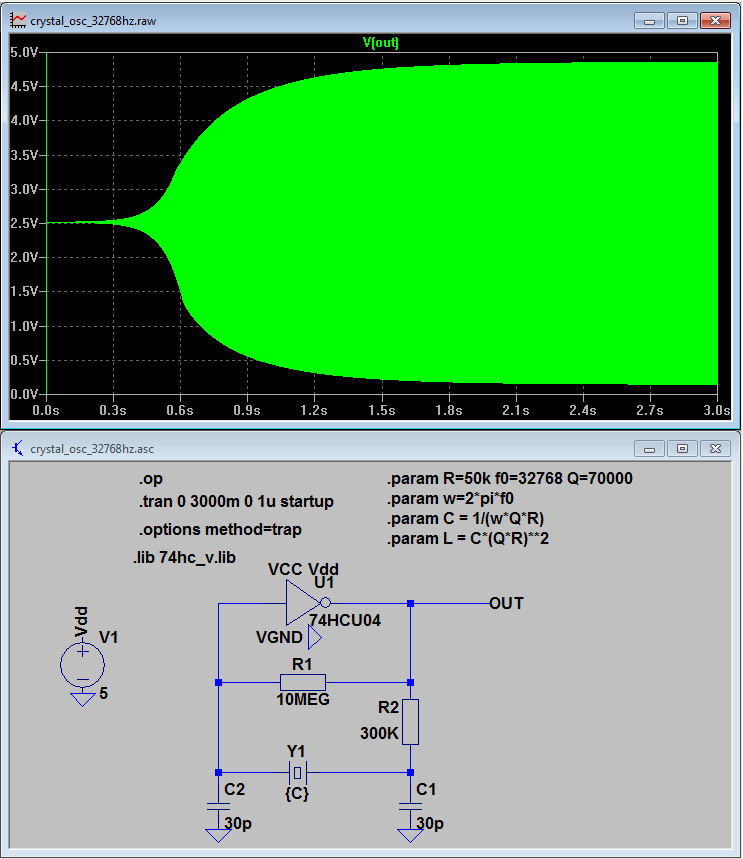Click the 0.6s label on time axis

(180, 410)
